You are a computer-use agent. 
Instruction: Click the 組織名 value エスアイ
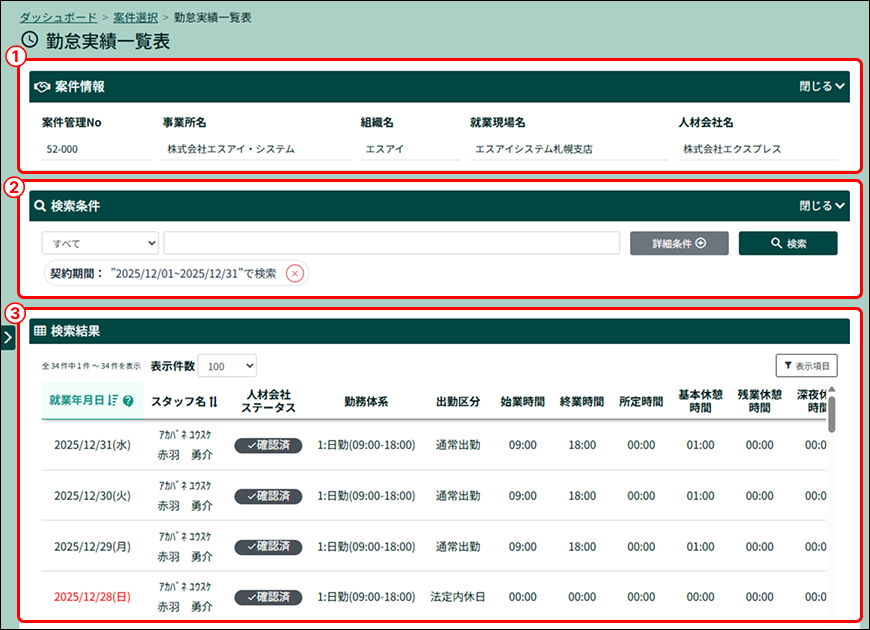point(385,149)
